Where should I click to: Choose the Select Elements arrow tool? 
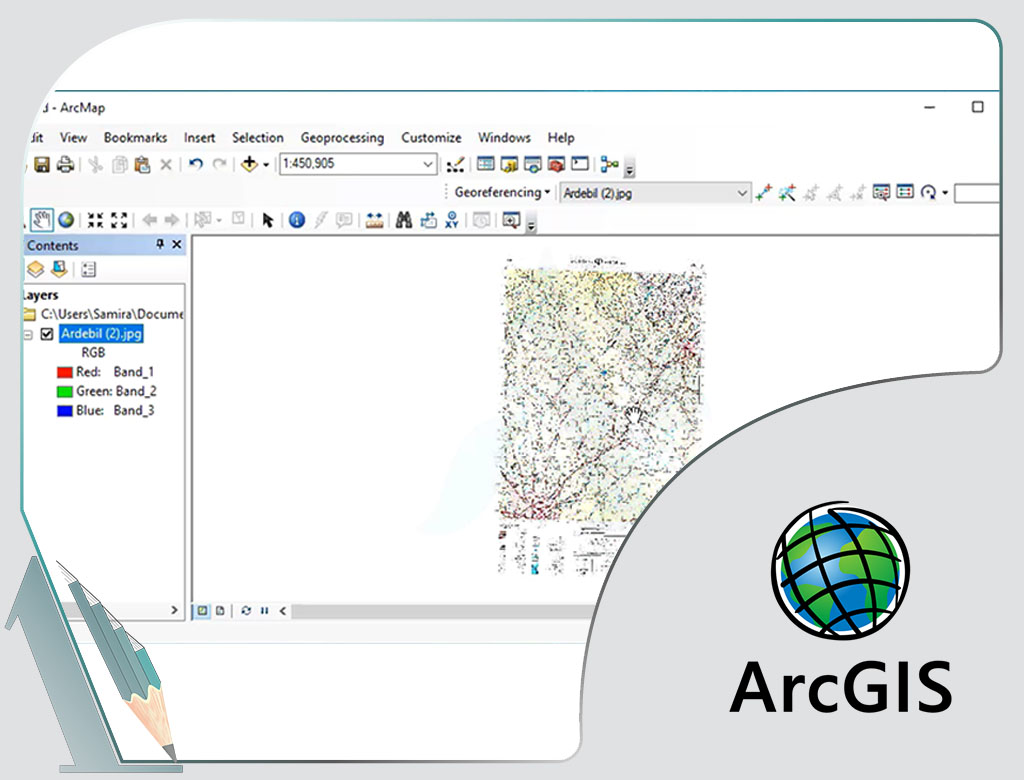pos(267,220)
